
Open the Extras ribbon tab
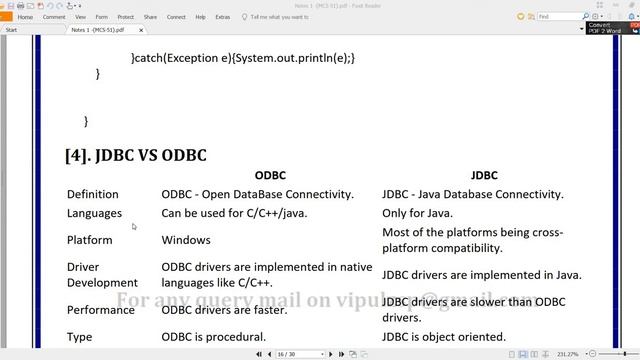223,17
